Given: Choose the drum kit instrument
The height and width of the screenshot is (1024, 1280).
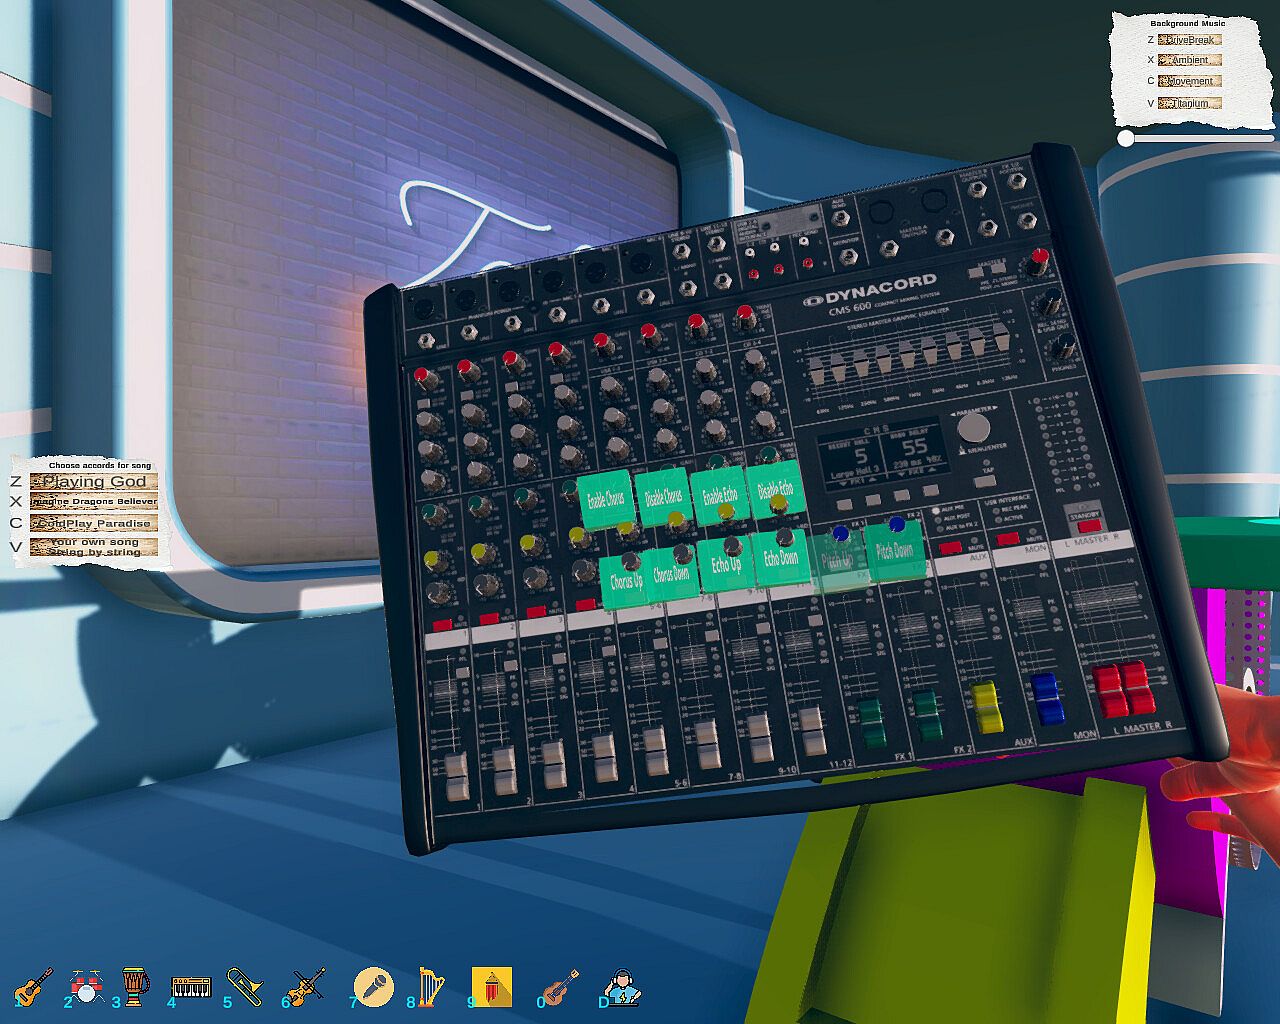Looking at the screenshot, I should tap(88, 987).
